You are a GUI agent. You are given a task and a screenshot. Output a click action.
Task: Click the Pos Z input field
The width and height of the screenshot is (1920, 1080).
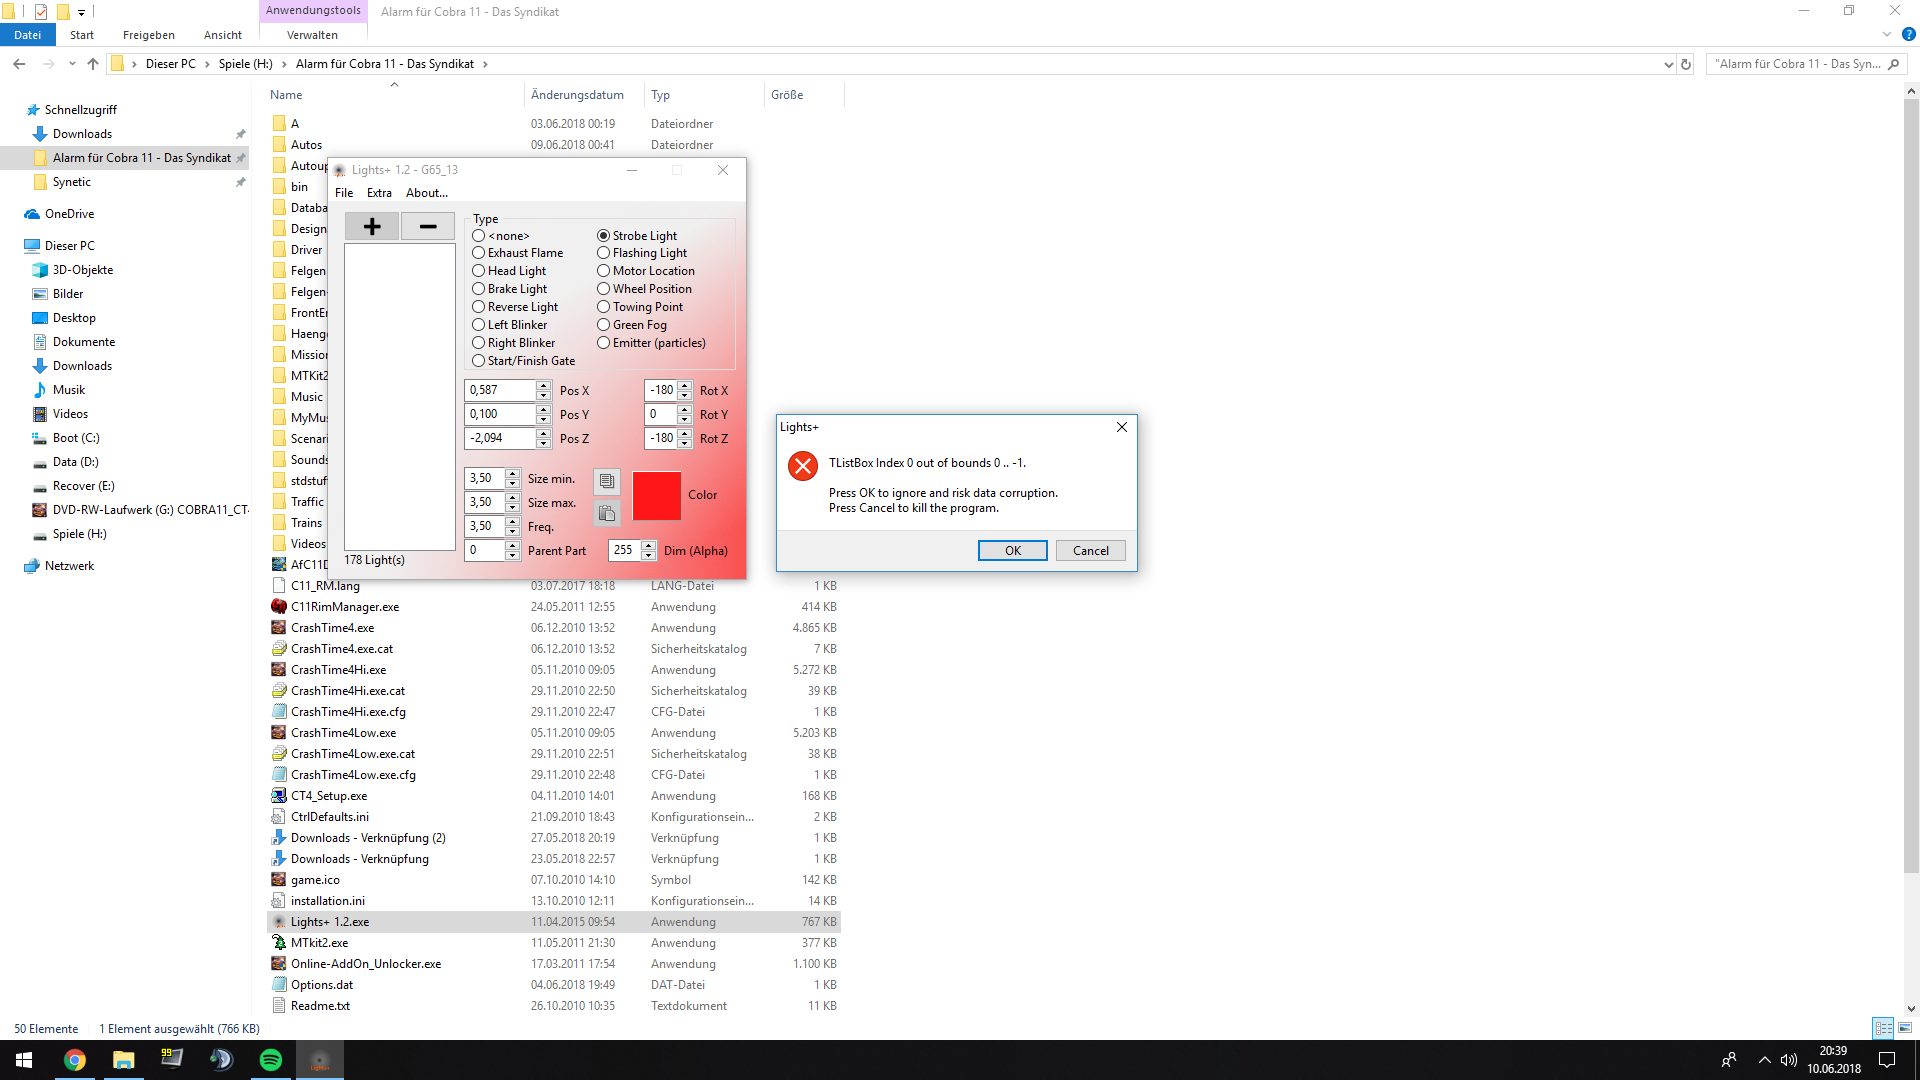[x=500, y=438]
